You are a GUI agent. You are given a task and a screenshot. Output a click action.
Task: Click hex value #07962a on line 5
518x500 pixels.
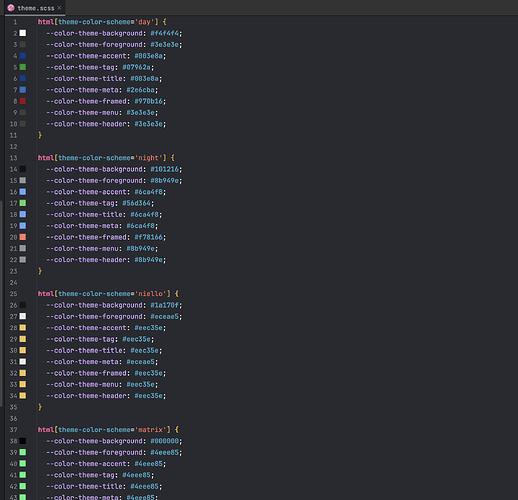136,67
